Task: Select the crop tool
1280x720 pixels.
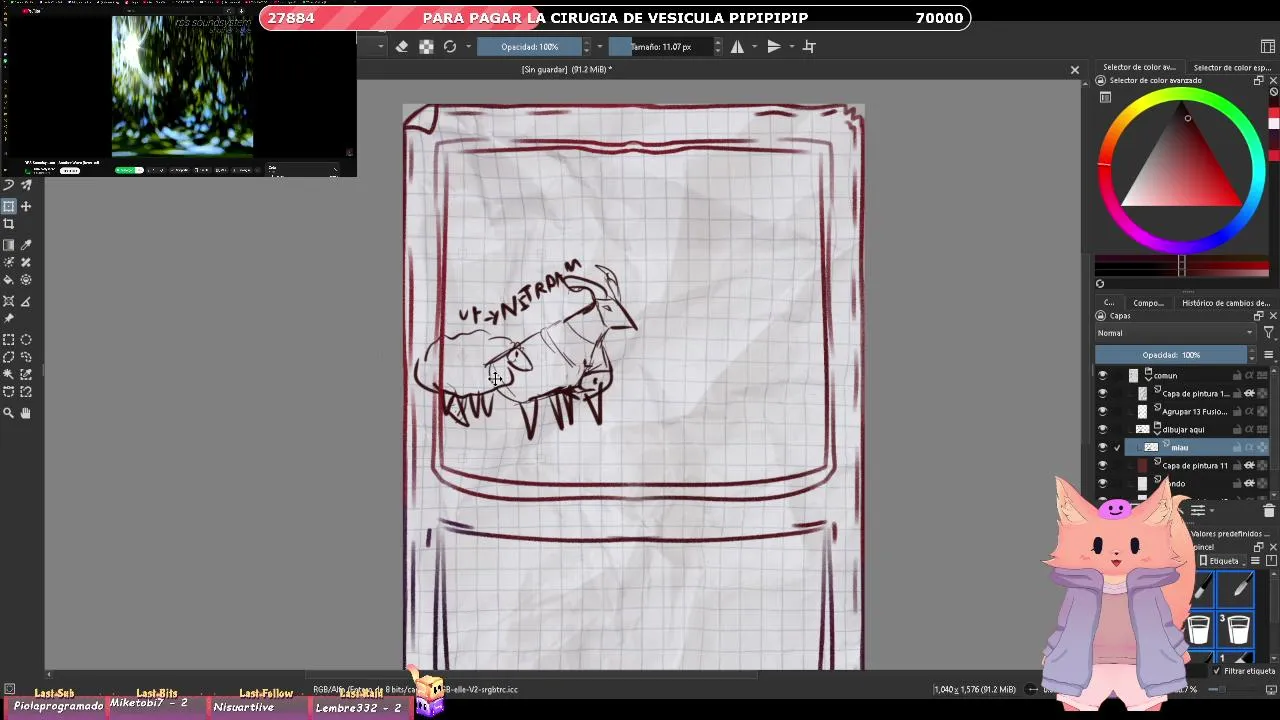Action: point(8,224)
